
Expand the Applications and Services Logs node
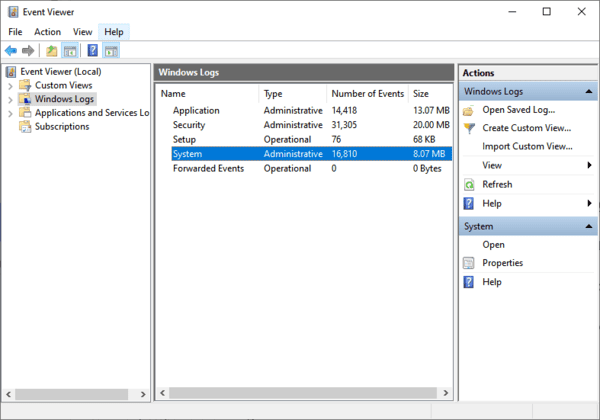pyautogui.click(x=10, y=113)
